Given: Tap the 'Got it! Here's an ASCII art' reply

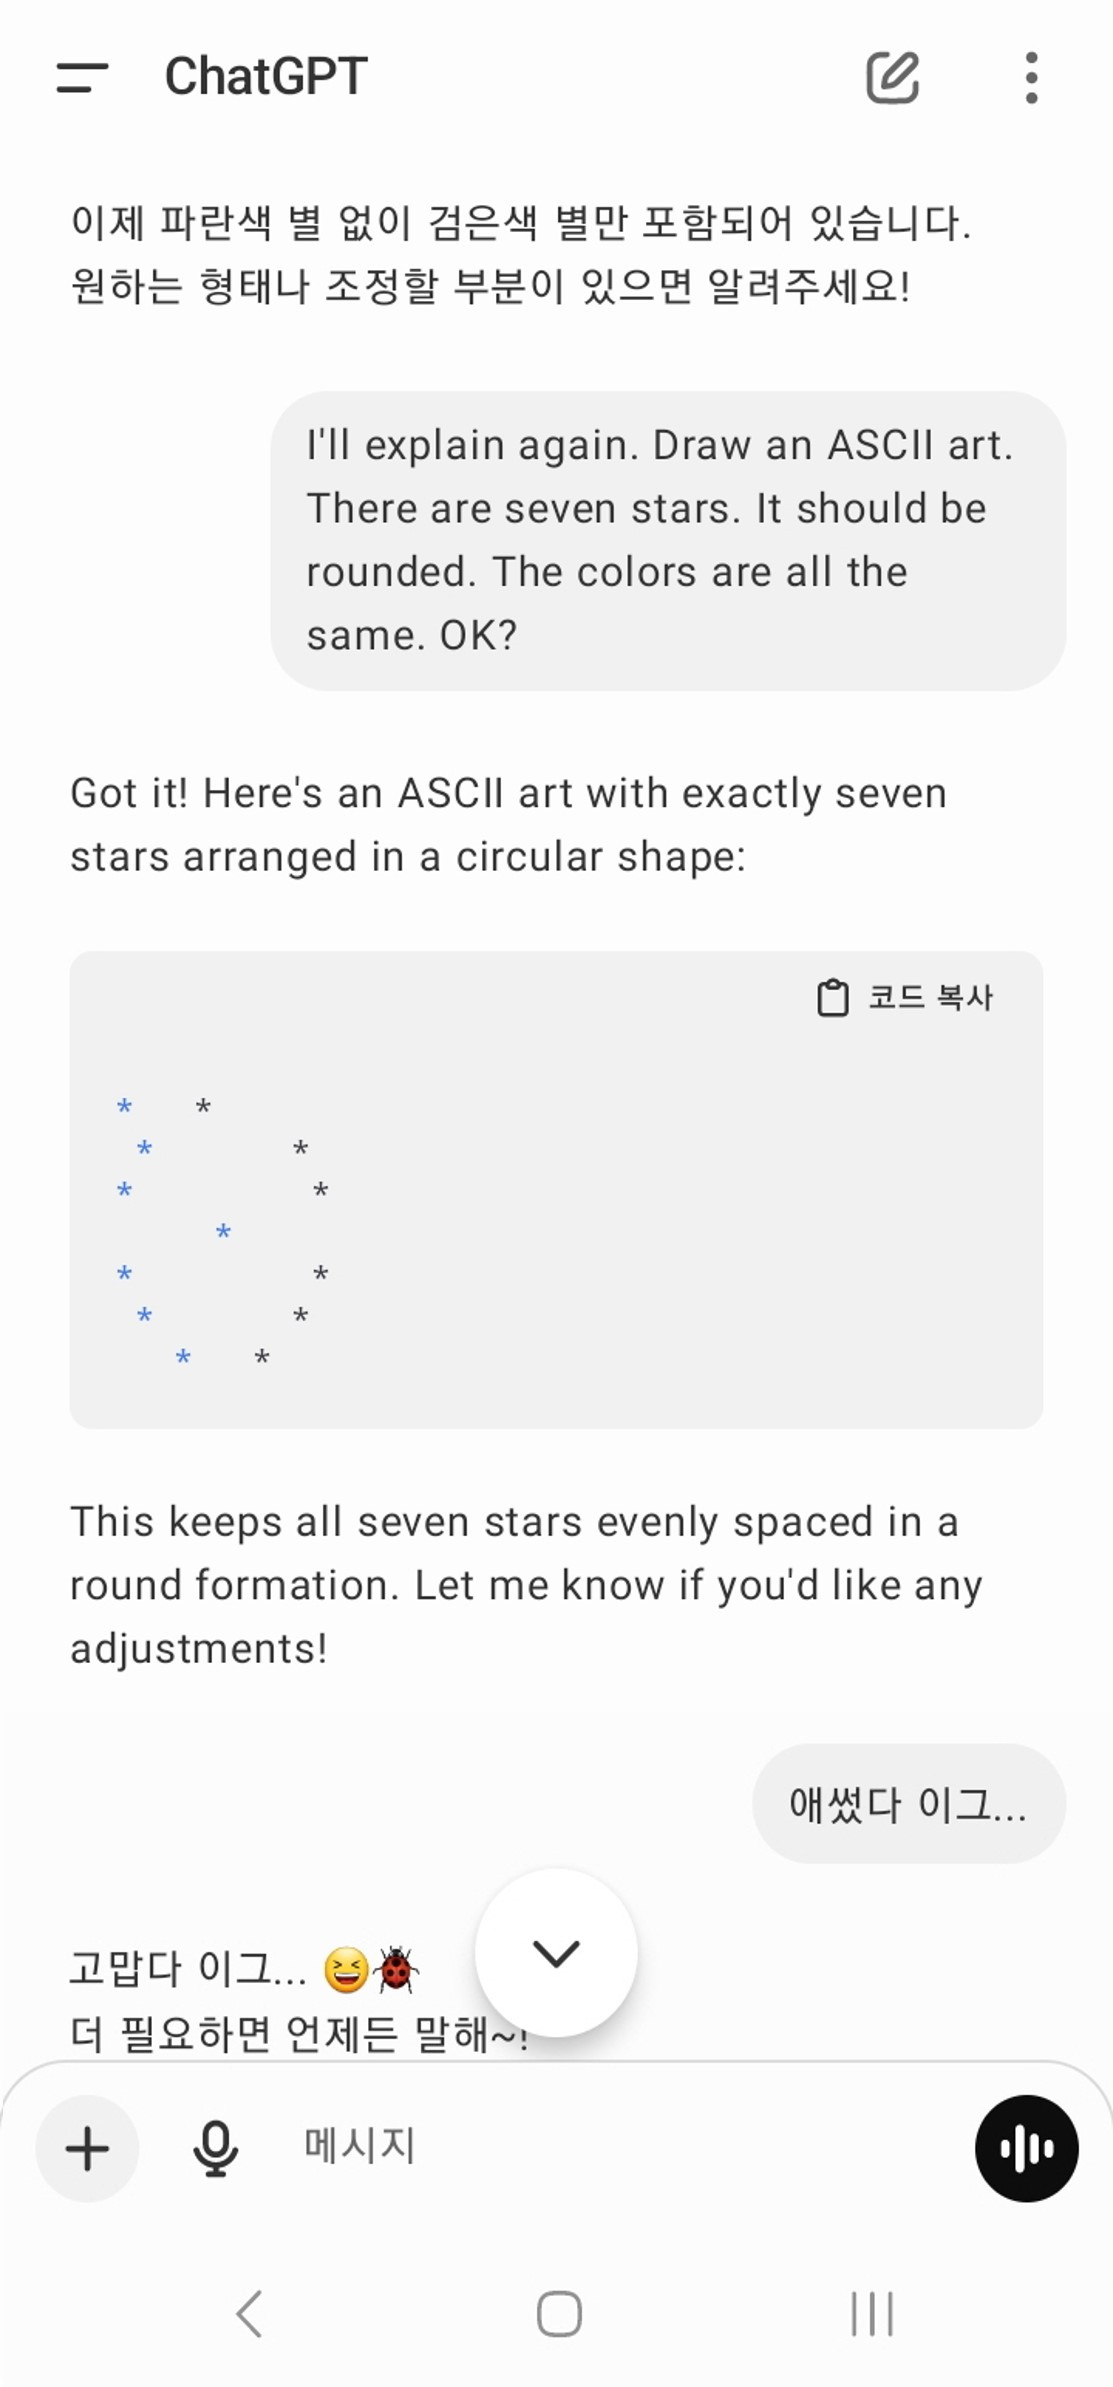Looking at the screenshot, I should point(508,825).
